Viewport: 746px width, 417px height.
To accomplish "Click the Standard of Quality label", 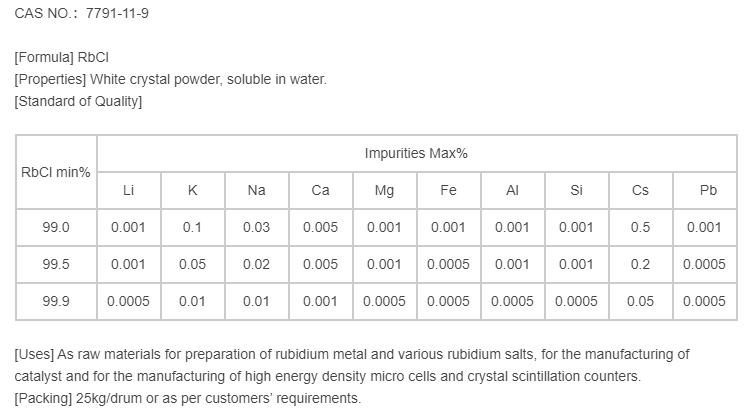I will click(x=78, y=101).
